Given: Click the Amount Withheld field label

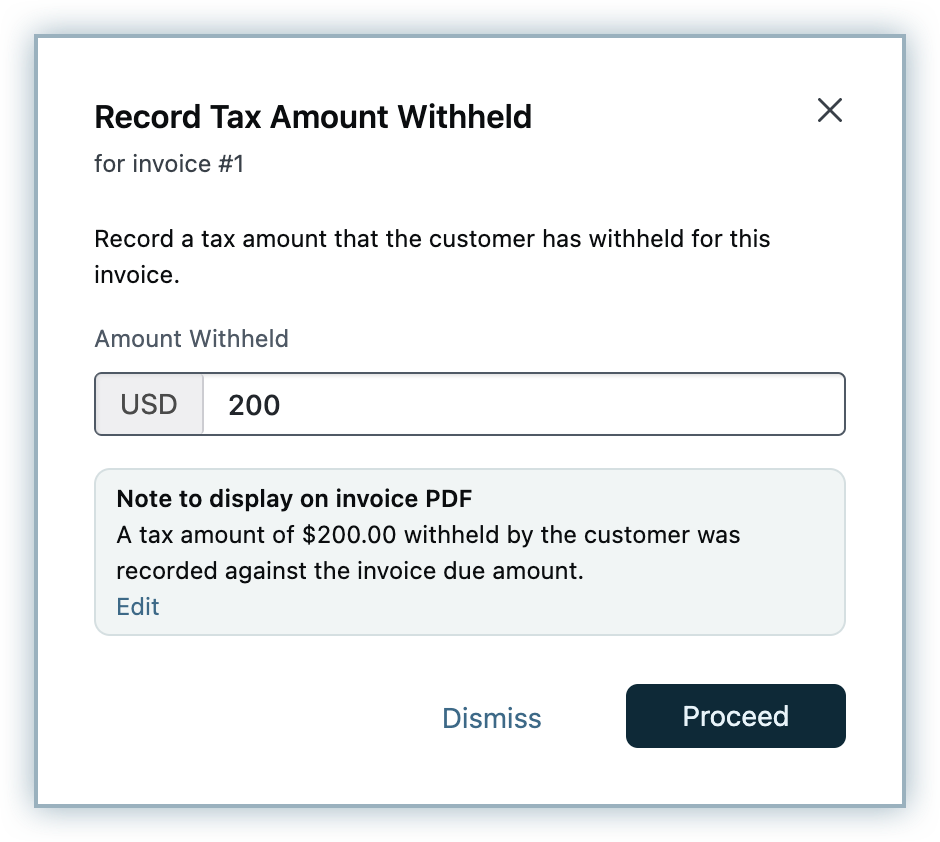Looking at the screenshot, I should [191, 339].
